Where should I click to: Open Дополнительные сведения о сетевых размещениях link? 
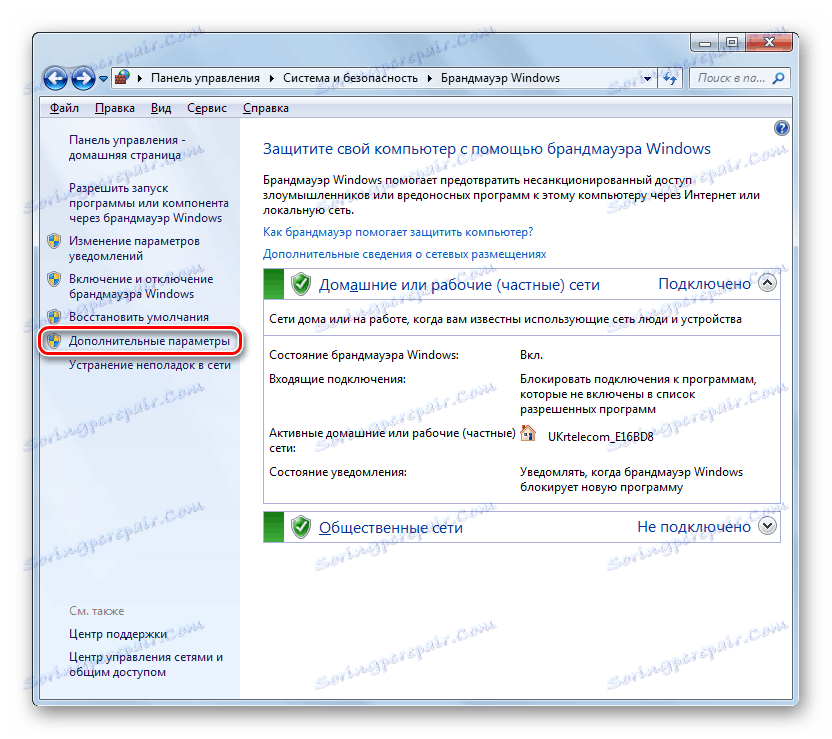[404, 254]
